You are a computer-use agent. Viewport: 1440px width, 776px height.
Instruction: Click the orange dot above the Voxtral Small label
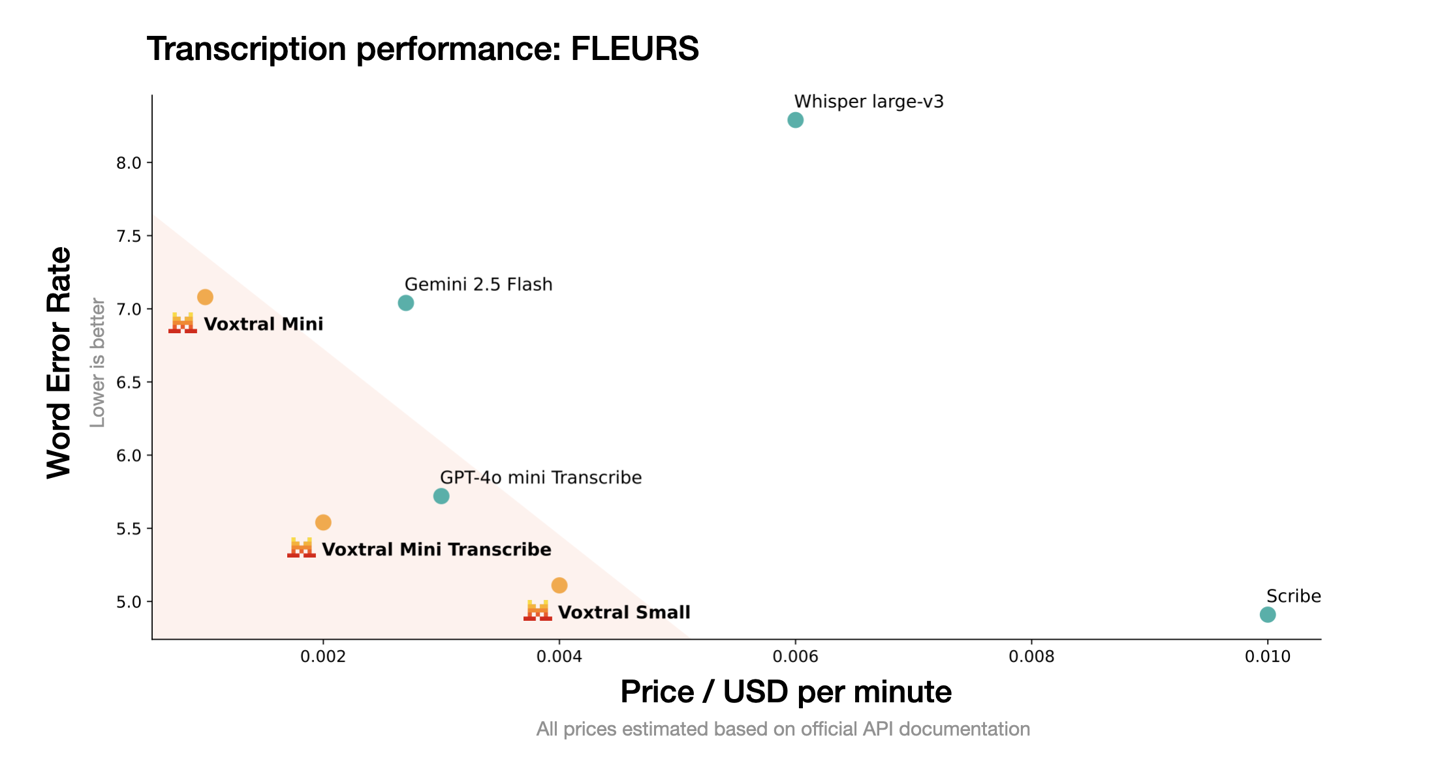click(x=559, y=585)
